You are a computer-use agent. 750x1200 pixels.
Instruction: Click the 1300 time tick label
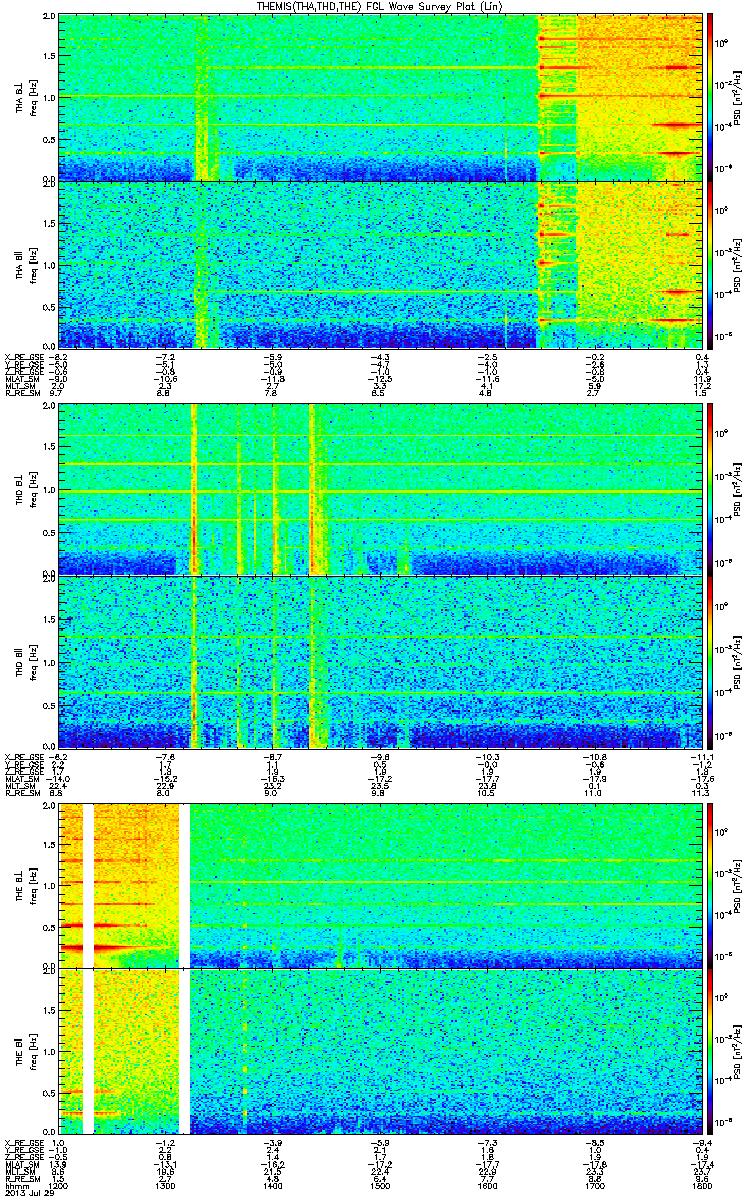tap(166, 1184)
